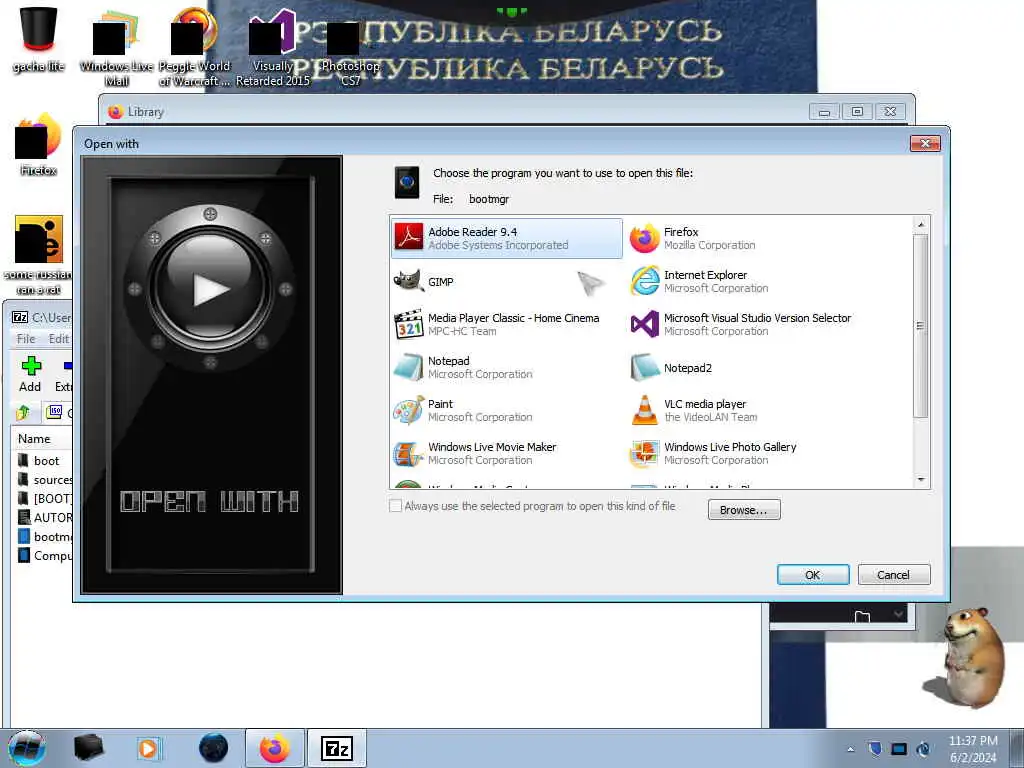This screenshot has width=1024, height=768.
Task: Click the OK button
Action: point(813,575)
